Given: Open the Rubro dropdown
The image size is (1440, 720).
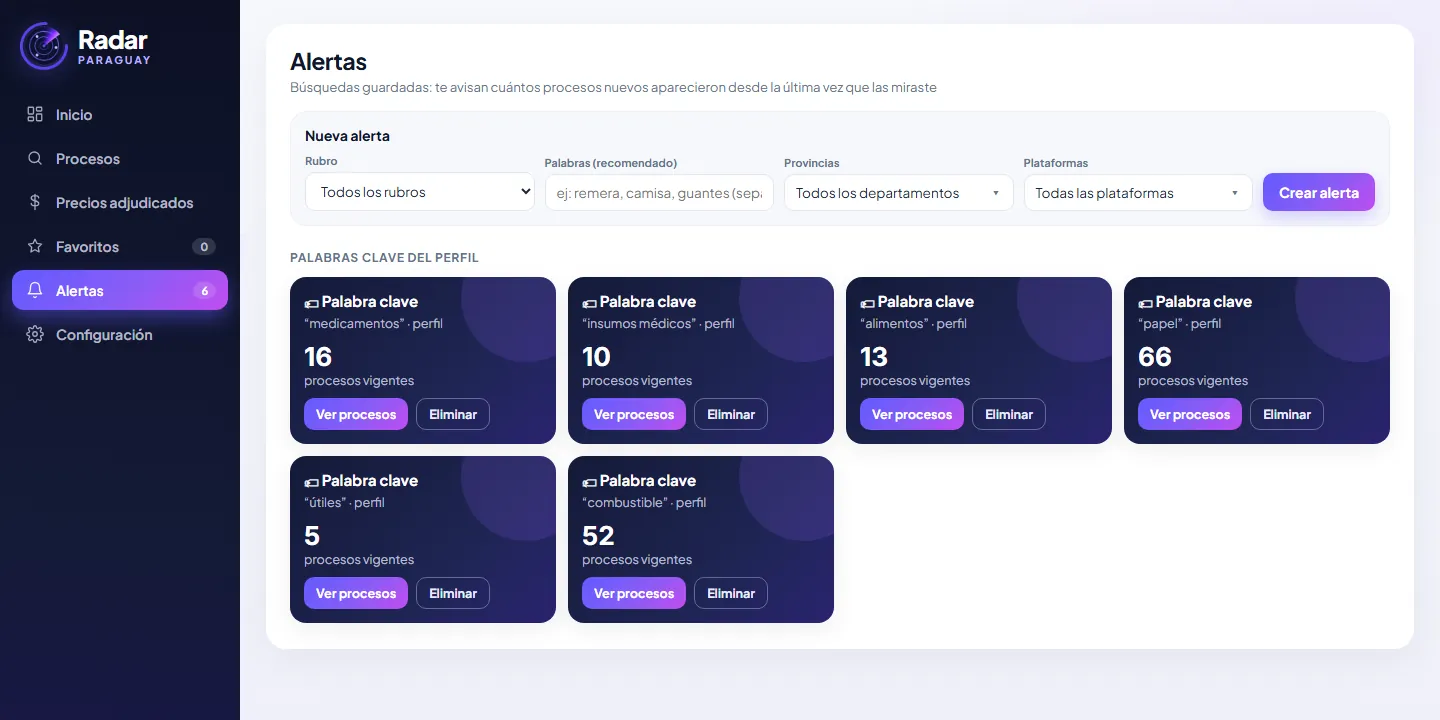Looking at the screenshot, I should point(420,192).
